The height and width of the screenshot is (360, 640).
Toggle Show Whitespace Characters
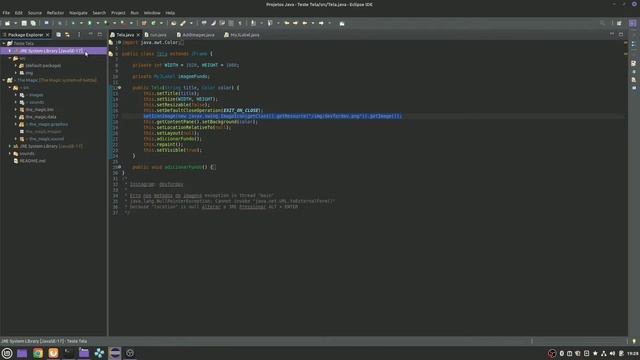click(x=240, y=23)
